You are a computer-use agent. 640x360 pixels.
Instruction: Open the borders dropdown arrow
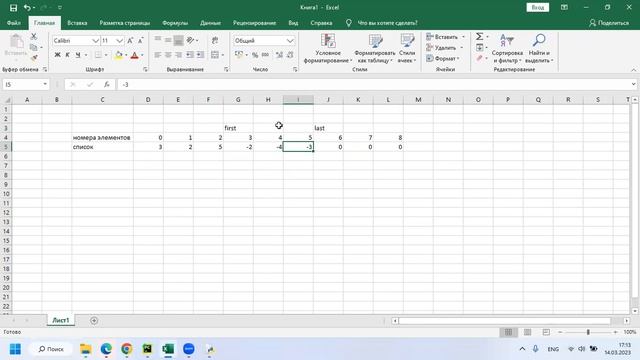[x=106, y=55]
